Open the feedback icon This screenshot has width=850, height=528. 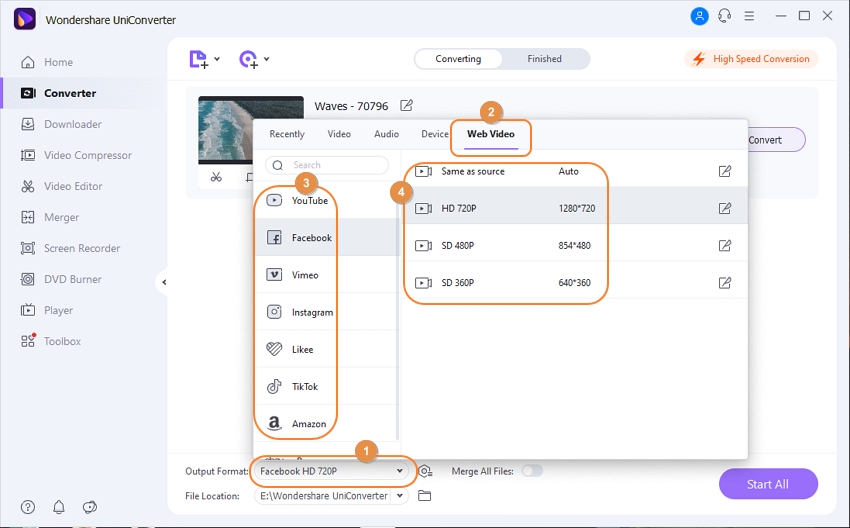[89, 507]
